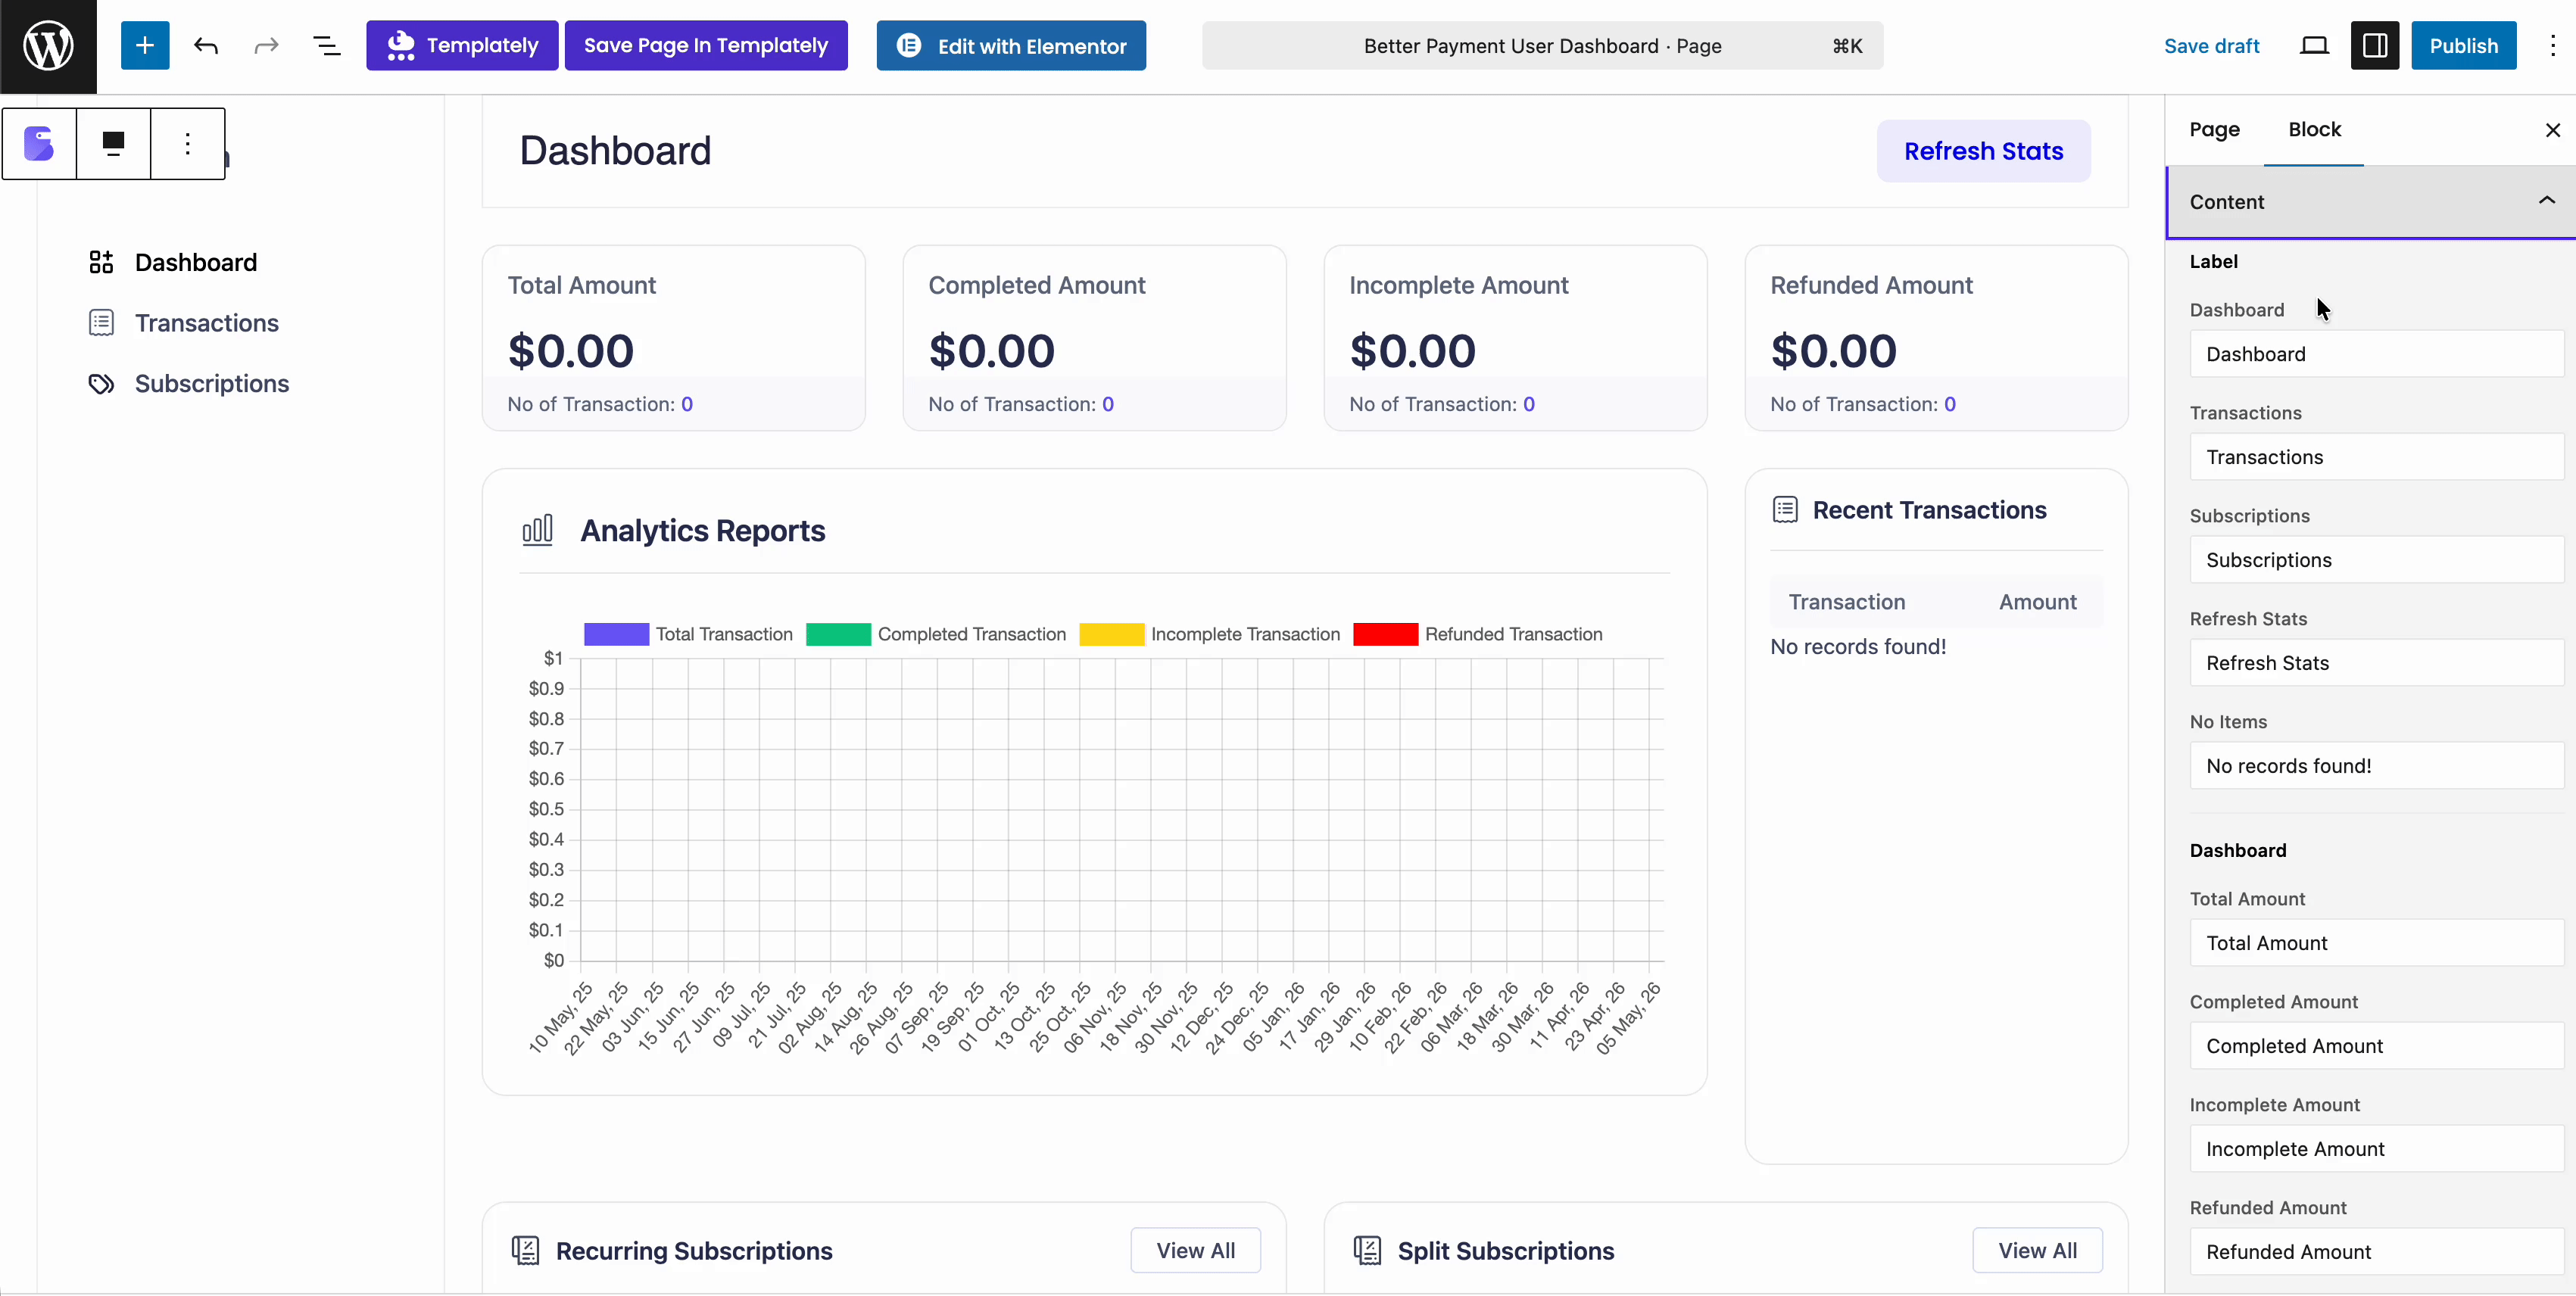
Task: Toggle the settings sidebar icon
Action: 2375,46
